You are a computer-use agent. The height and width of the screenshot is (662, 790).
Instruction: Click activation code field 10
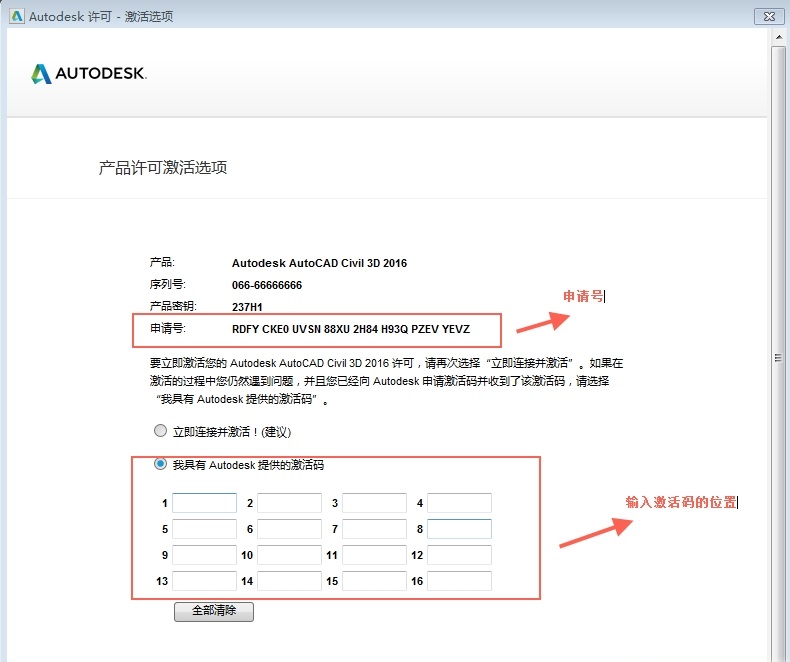289,555
